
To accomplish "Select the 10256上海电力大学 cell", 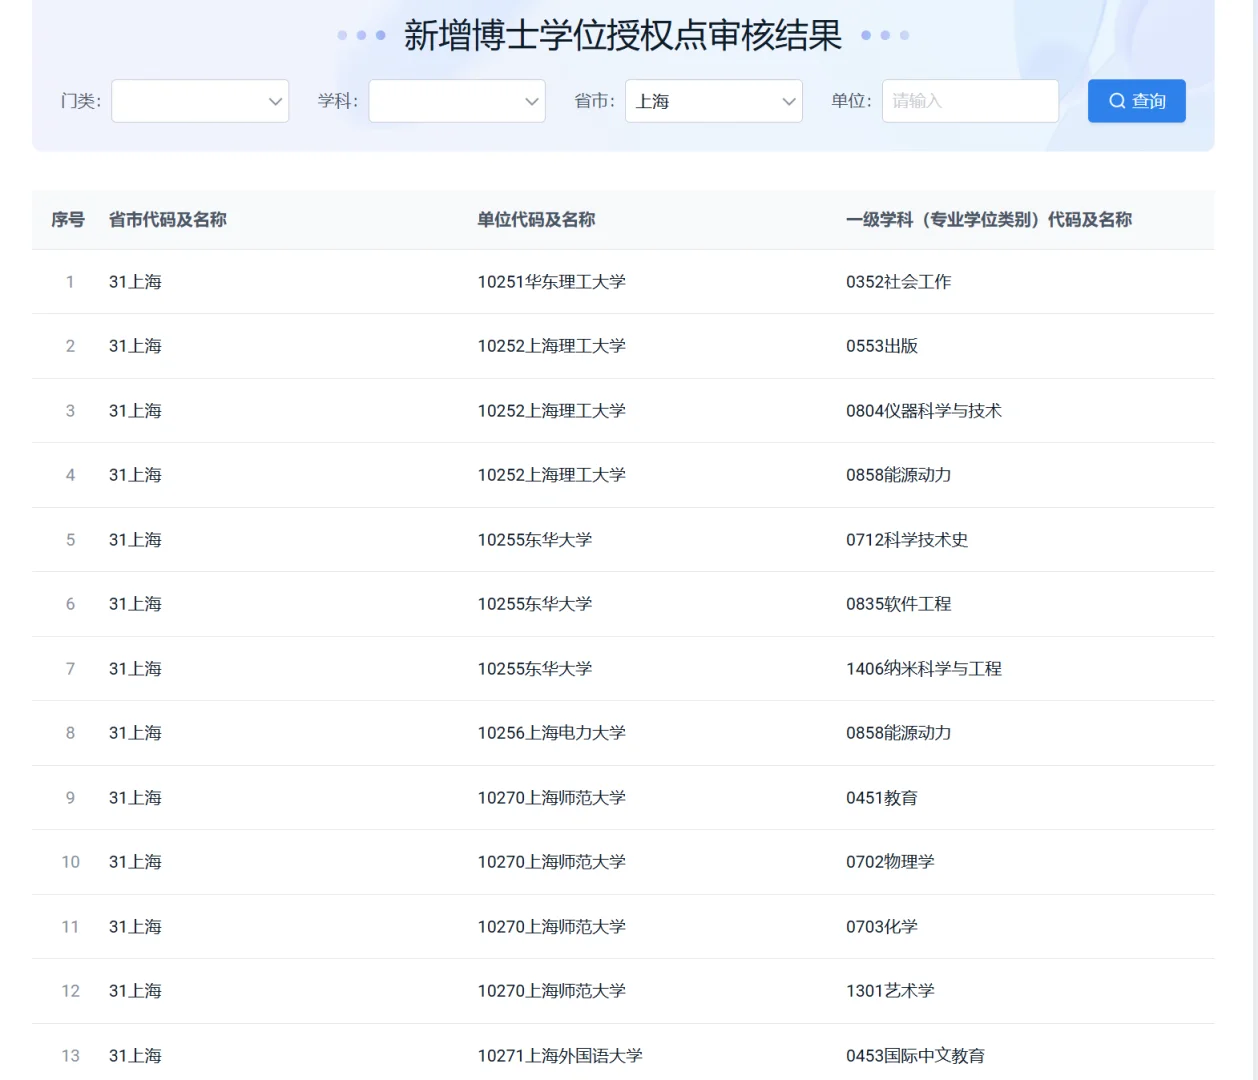I will coord(551,733).
